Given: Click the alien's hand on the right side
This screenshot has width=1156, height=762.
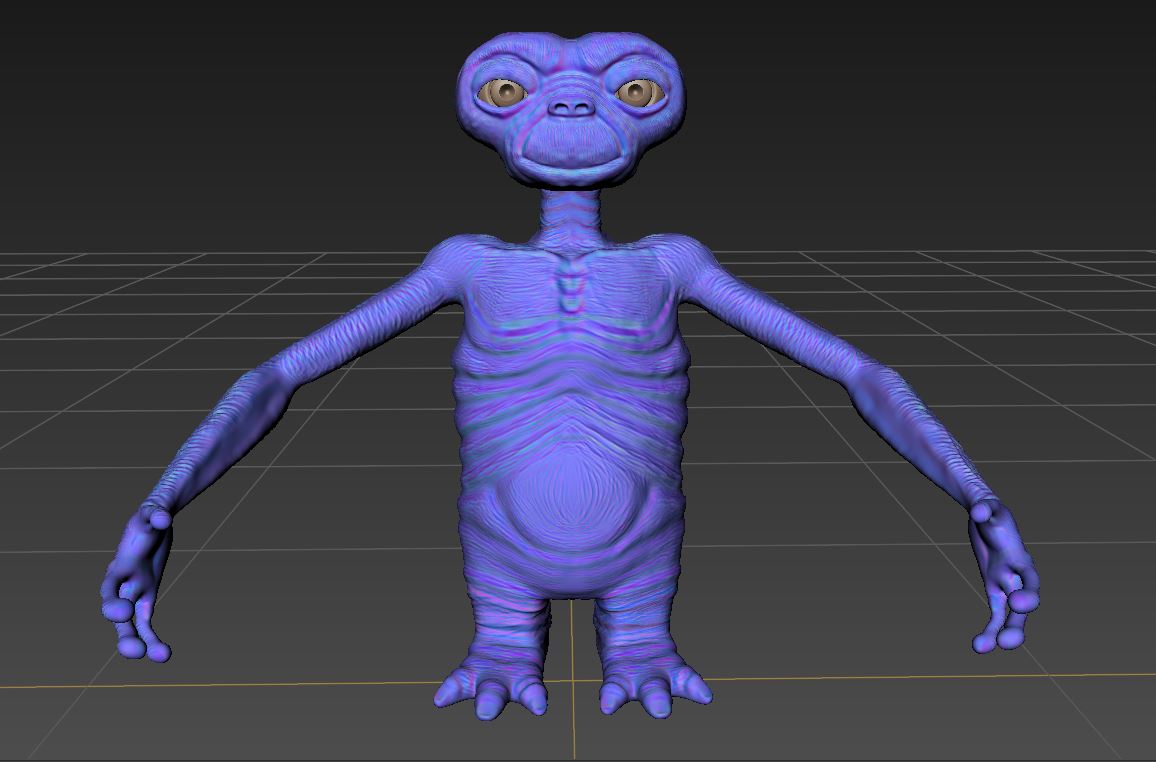Looking at the screenshot, I should pyautogui.click(x=1004, y=580).
